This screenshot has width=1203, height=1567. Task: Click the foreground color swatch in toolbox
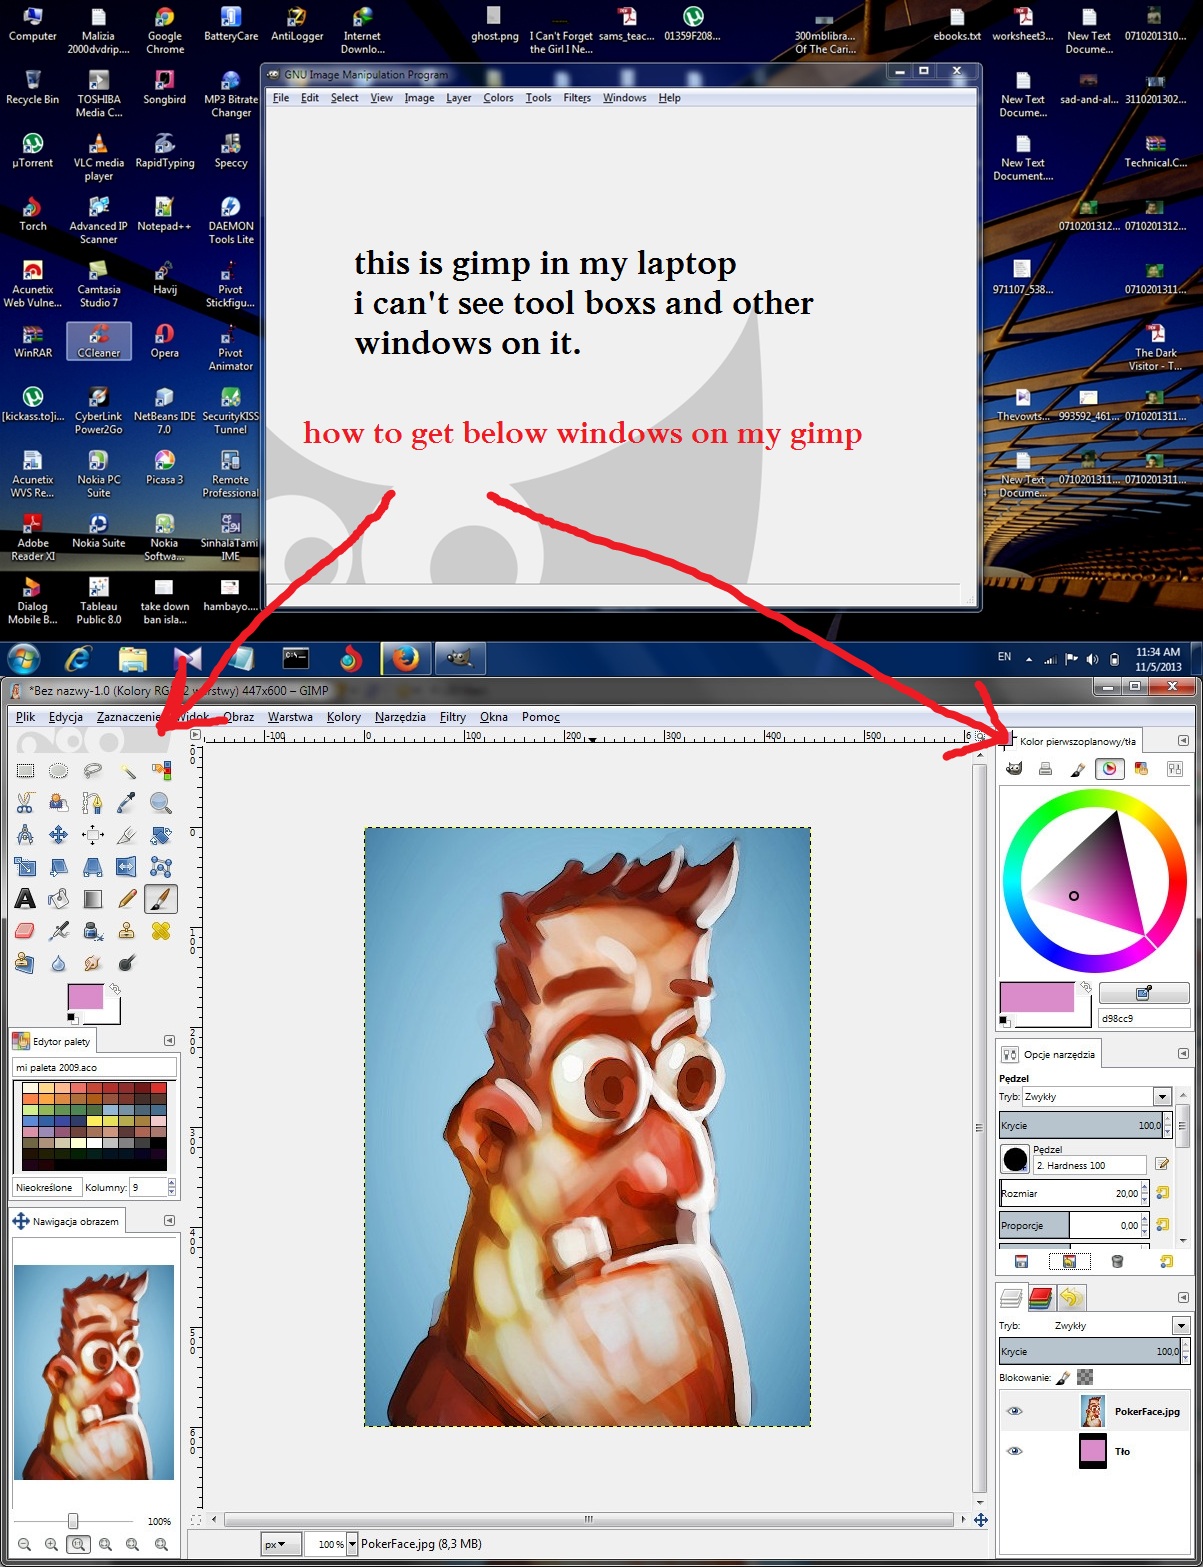pyautogui.click(x=85, y=998)
